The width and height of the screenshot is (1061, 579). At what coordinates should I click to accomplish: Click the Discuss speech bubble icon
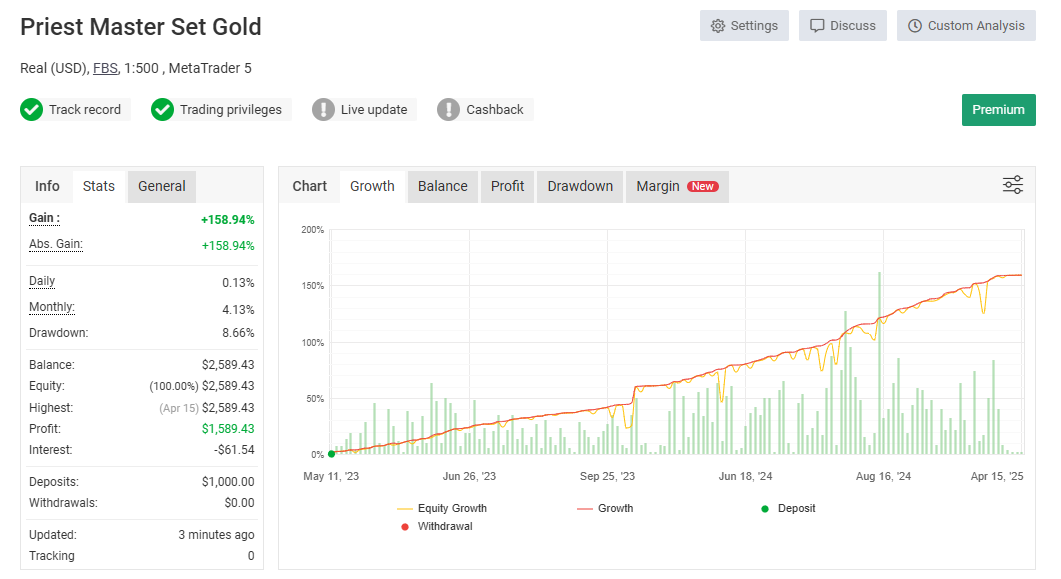[x=817, y=26]
